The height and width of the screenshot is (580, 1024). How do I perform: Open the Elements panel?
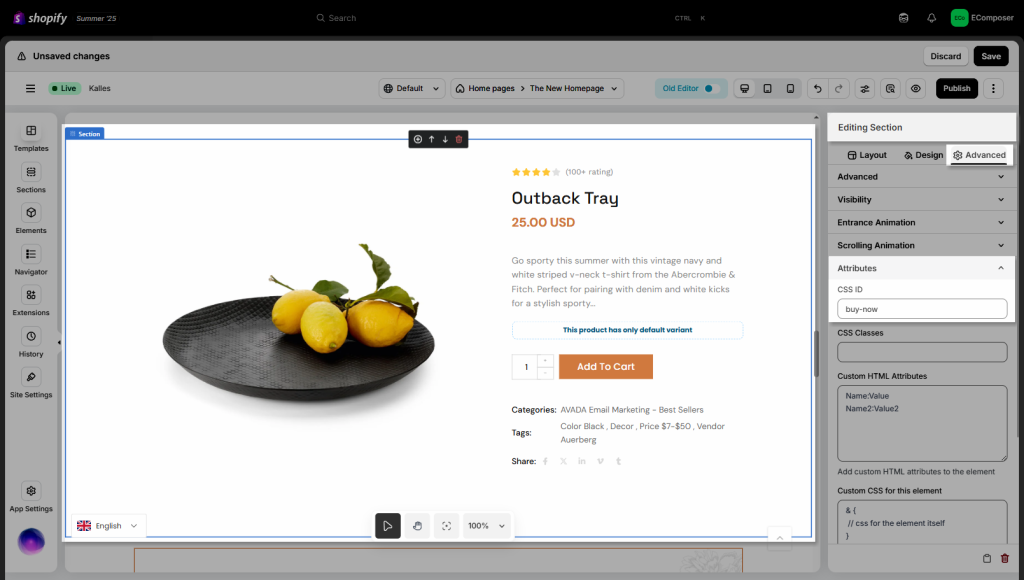(x=31, y=220)
